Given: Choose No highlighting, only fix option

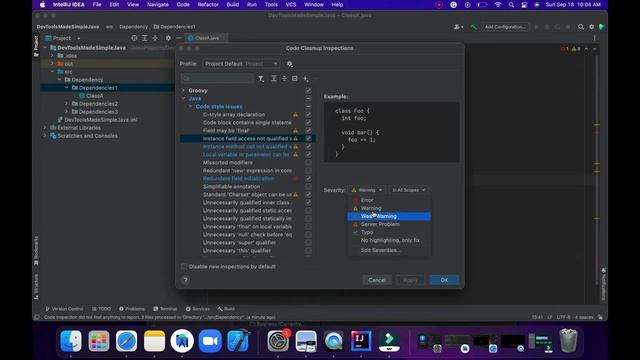Looking at the screenshot, I should point(389,240).
